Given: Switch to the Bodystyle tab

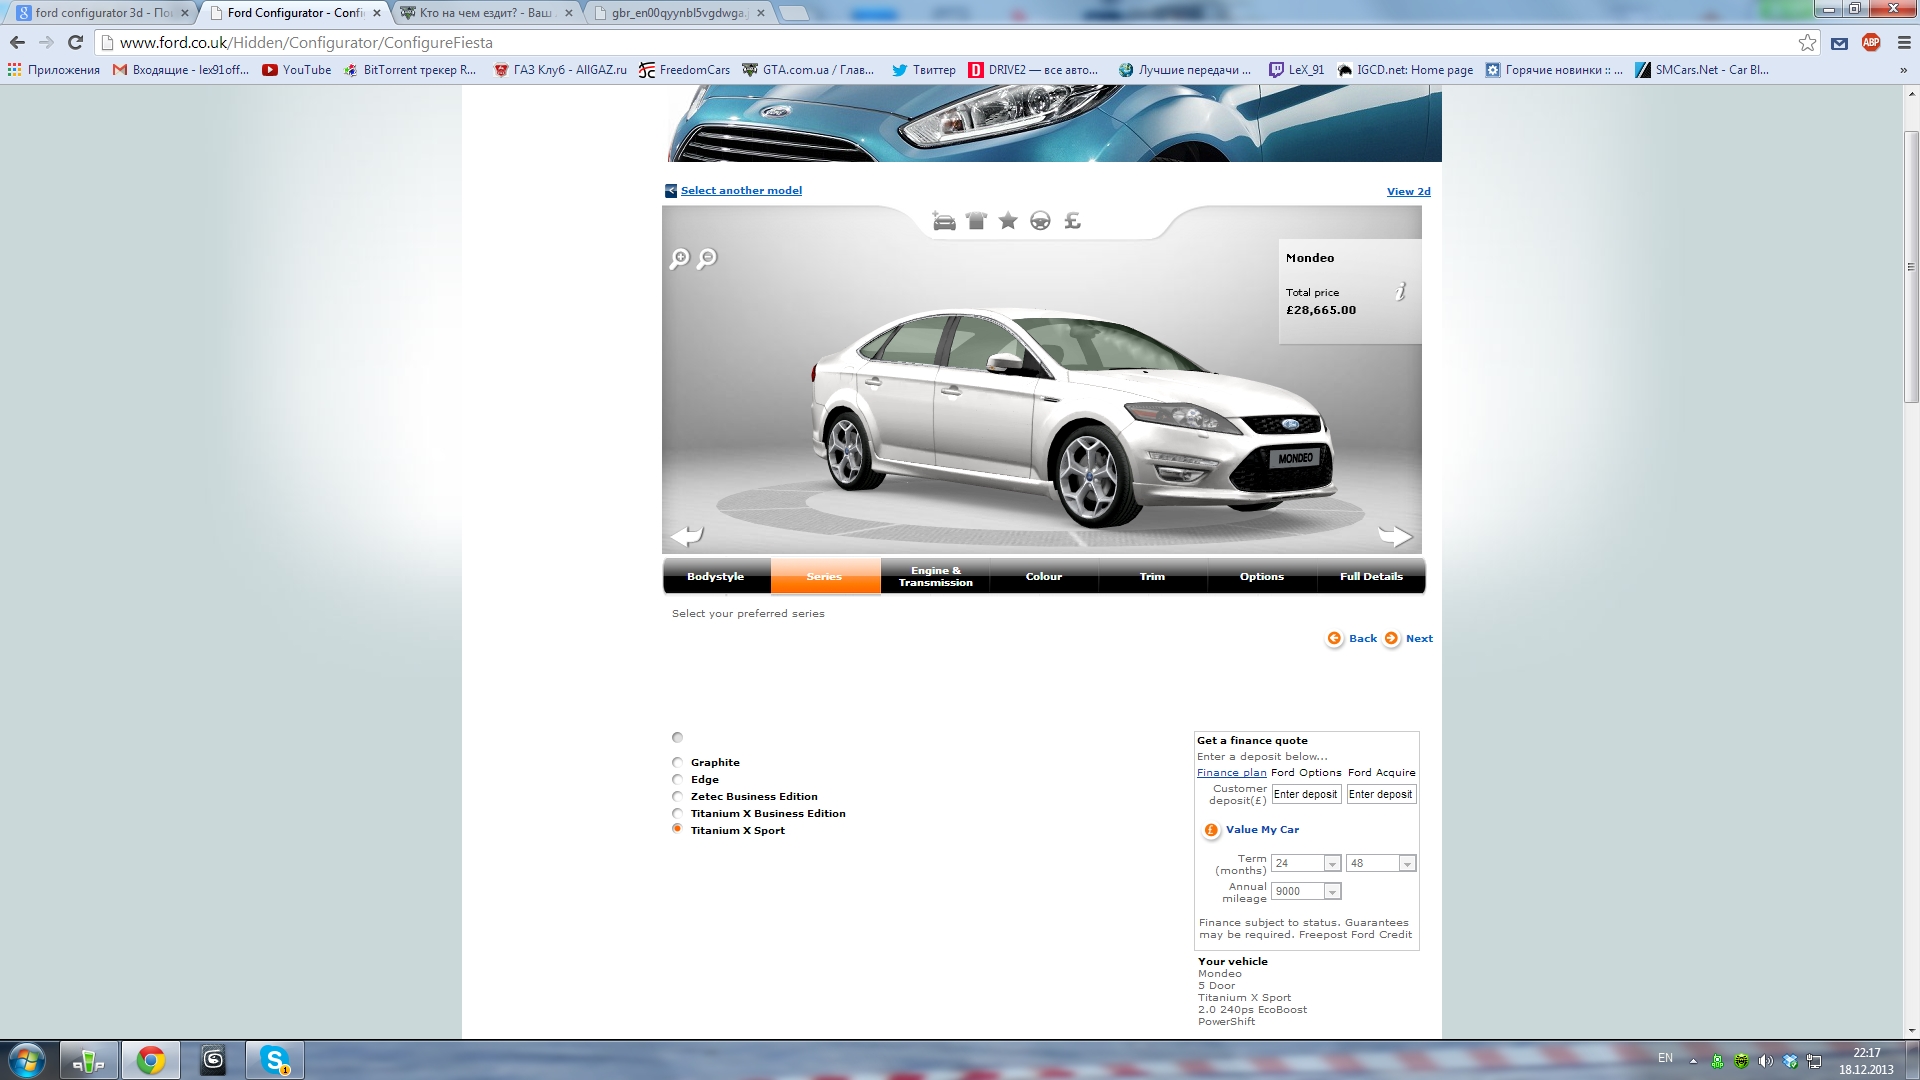Looking at the screenshot, I should (716, 577).
